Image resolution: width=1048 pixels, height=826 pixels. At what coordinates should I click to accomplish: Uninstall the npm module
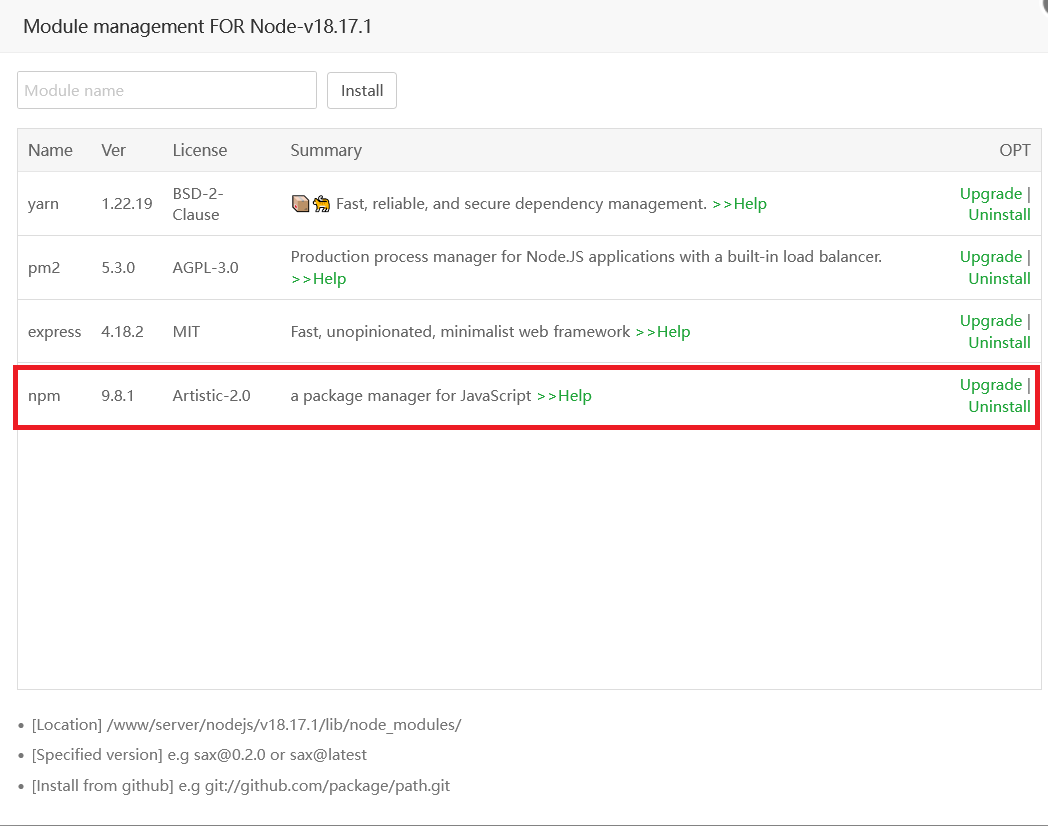[999, 406]
